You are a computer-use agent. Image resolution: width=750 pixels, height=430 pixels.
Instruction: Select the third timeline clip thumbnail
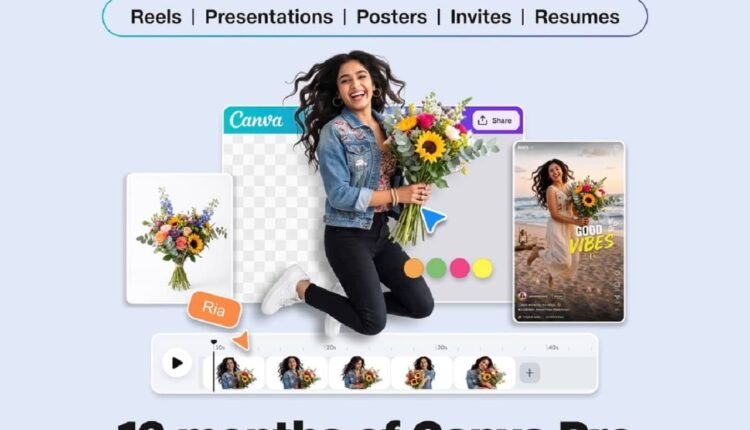coord(360,373)
